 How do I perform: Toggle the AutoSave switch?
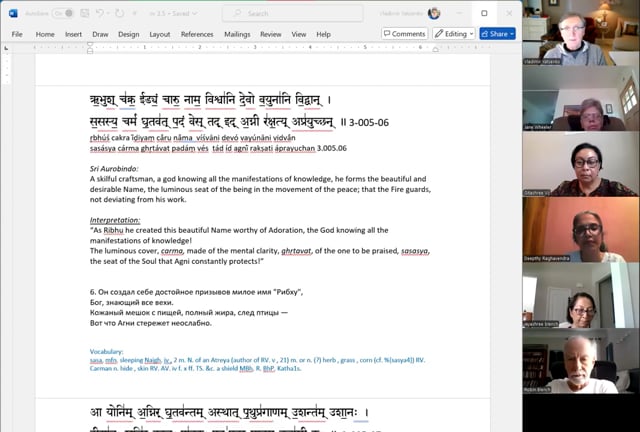point(62,13)
